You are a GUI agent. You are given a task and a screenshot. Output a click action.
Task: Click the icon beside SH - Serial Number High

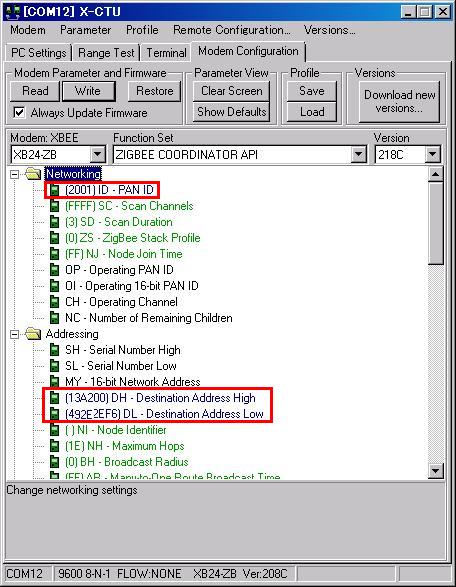click(55, 350)
